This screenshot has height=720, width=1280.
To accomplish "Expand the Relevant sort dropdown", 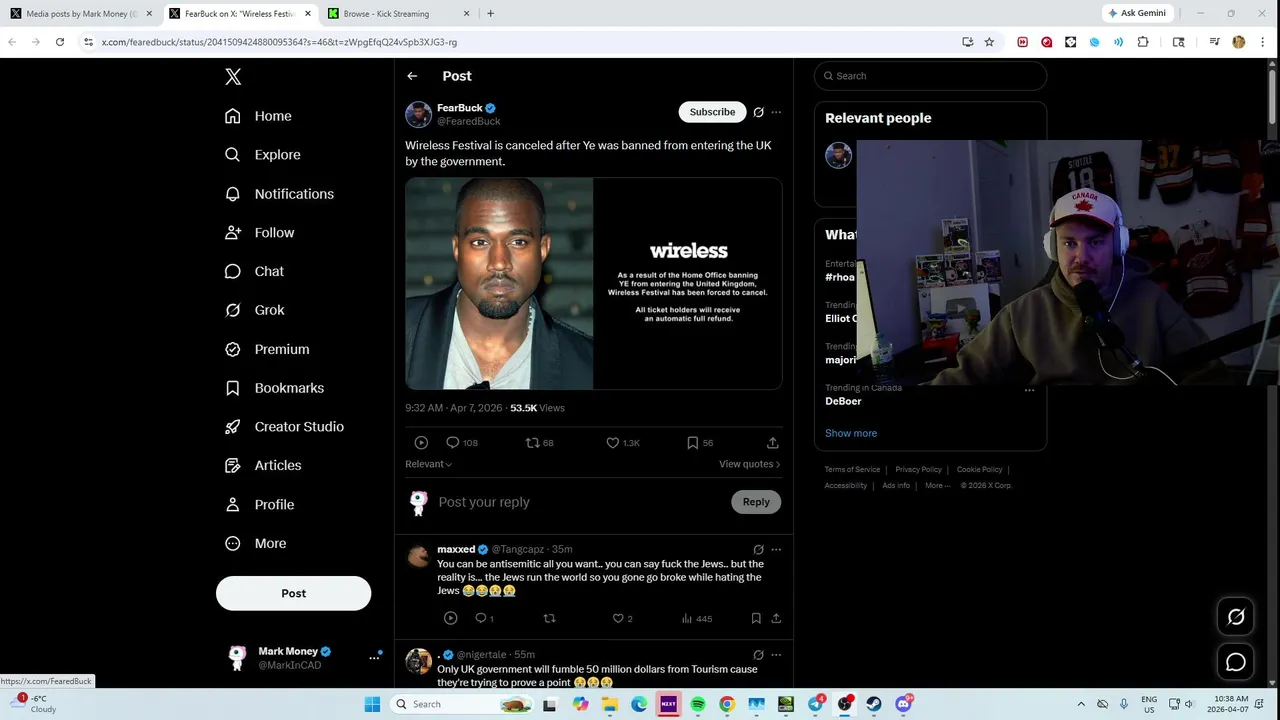I will tap(428, 464).
